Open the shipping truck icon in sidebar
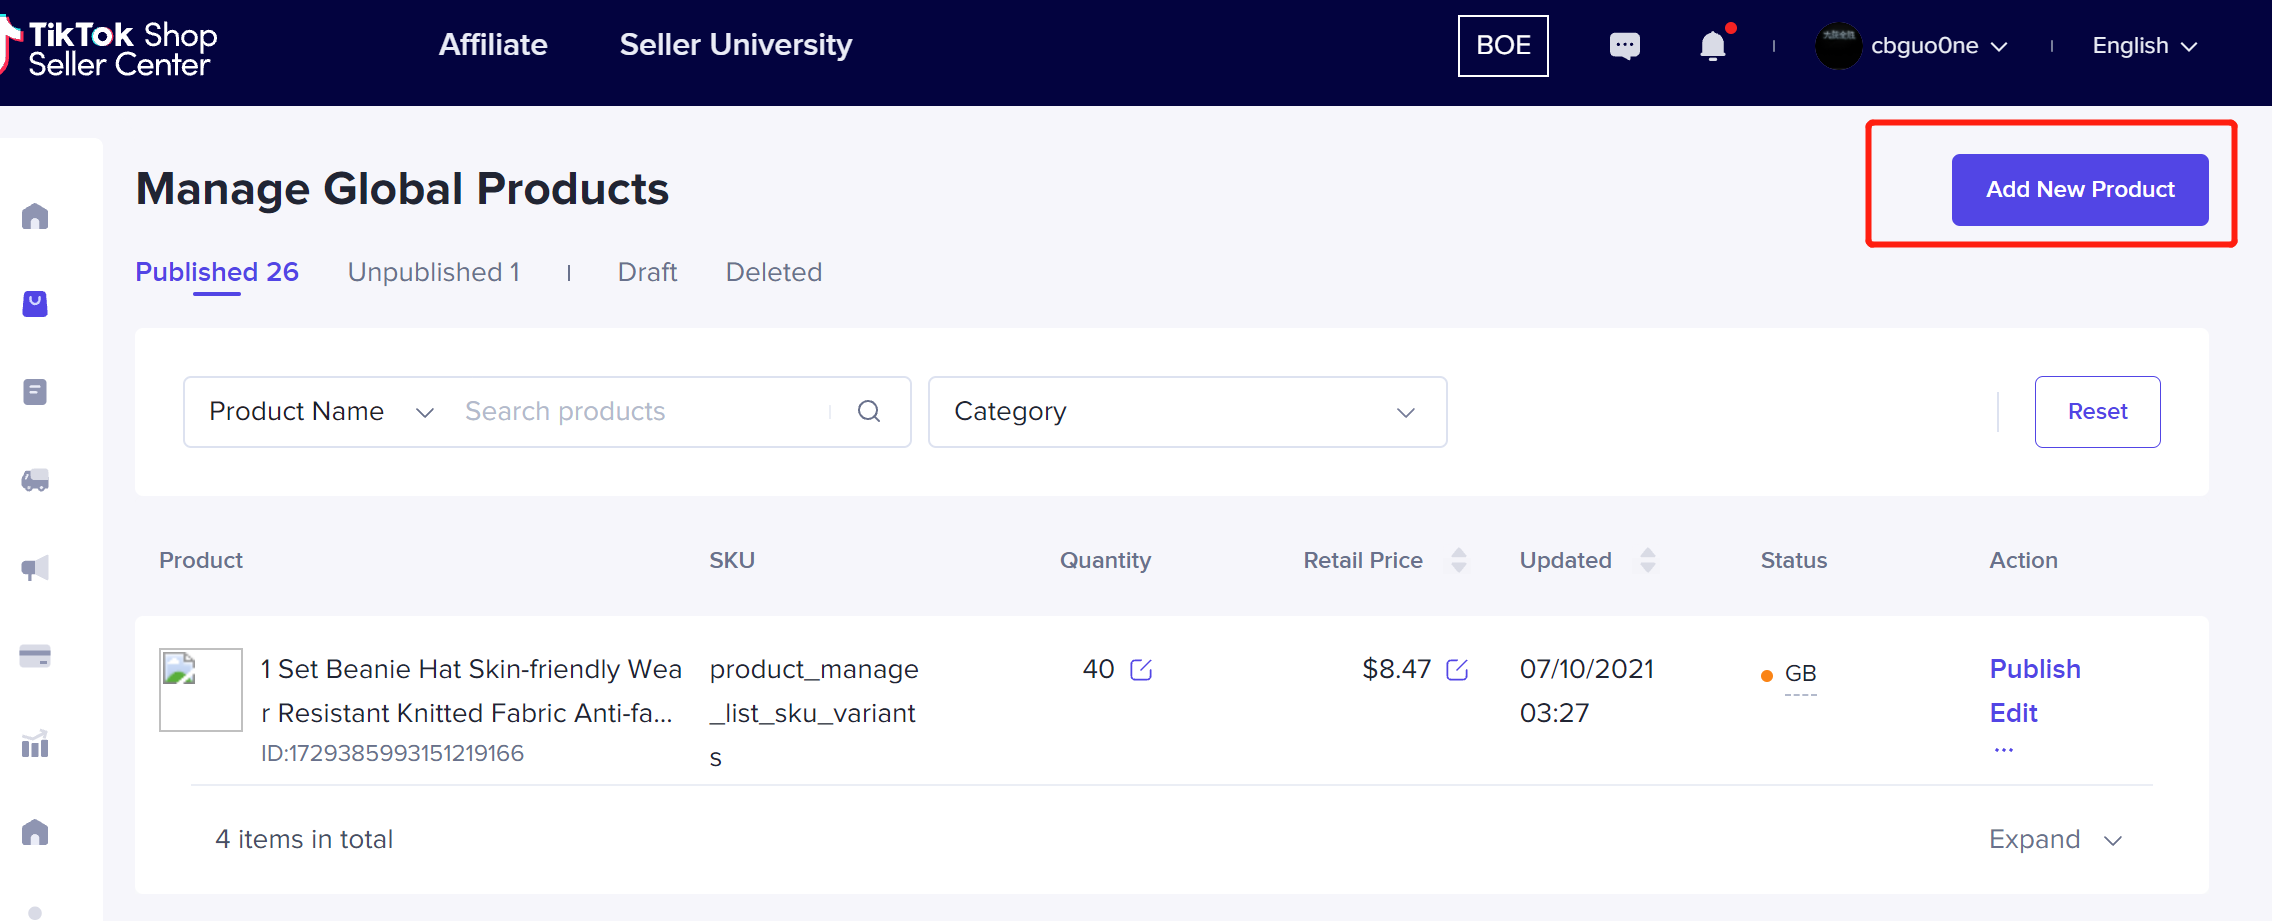 point(35,481)
